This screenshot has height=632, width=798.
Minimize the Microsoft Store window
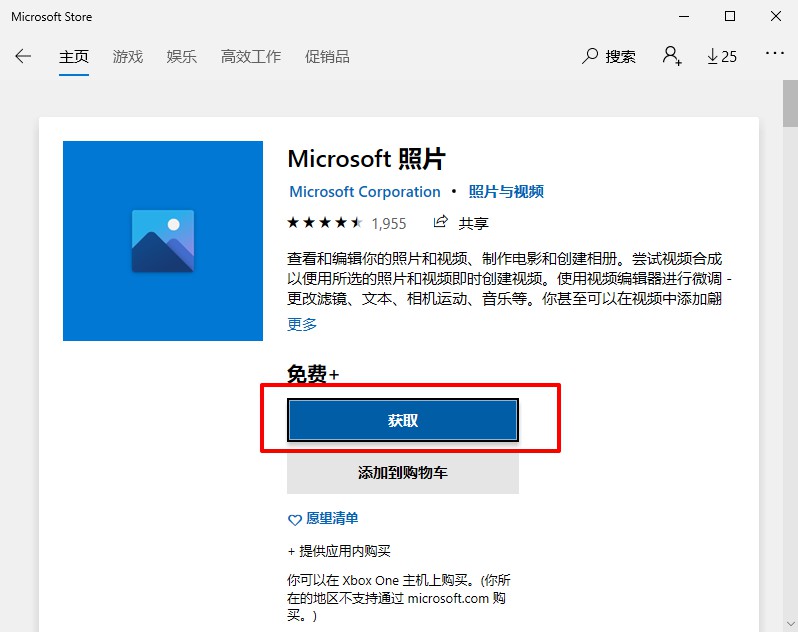[684, 16]
